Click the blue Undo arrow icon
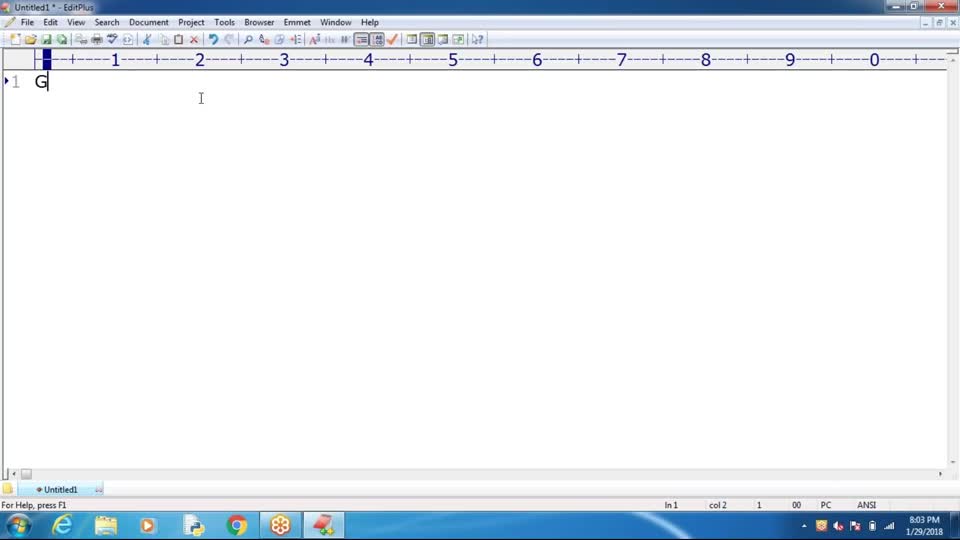960x540 pixels. 213,40
